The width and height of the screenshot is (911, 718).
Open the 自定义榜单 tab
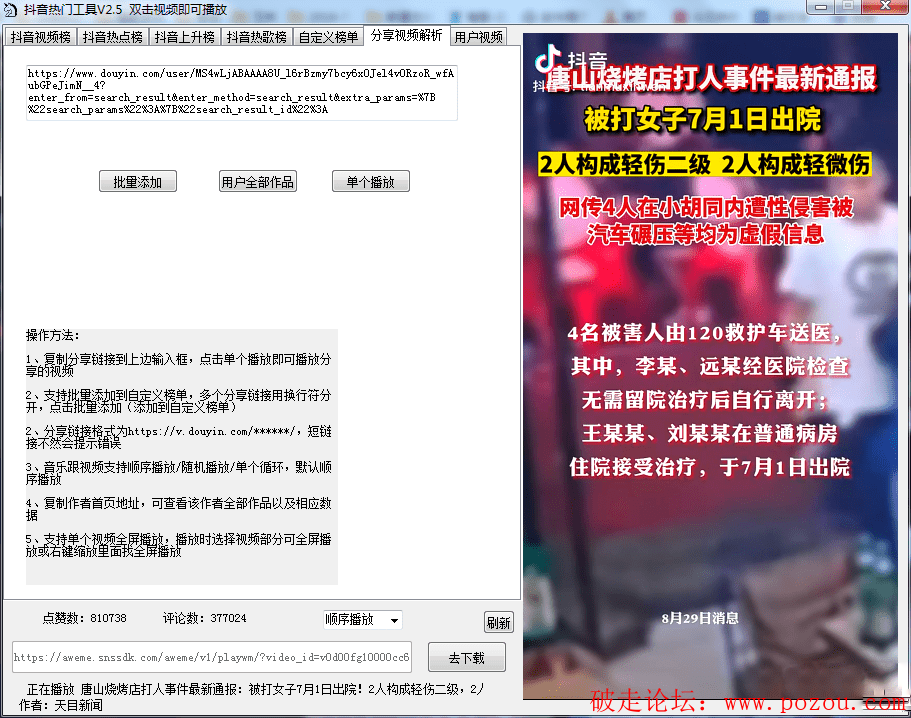click(x=328, y=37)
